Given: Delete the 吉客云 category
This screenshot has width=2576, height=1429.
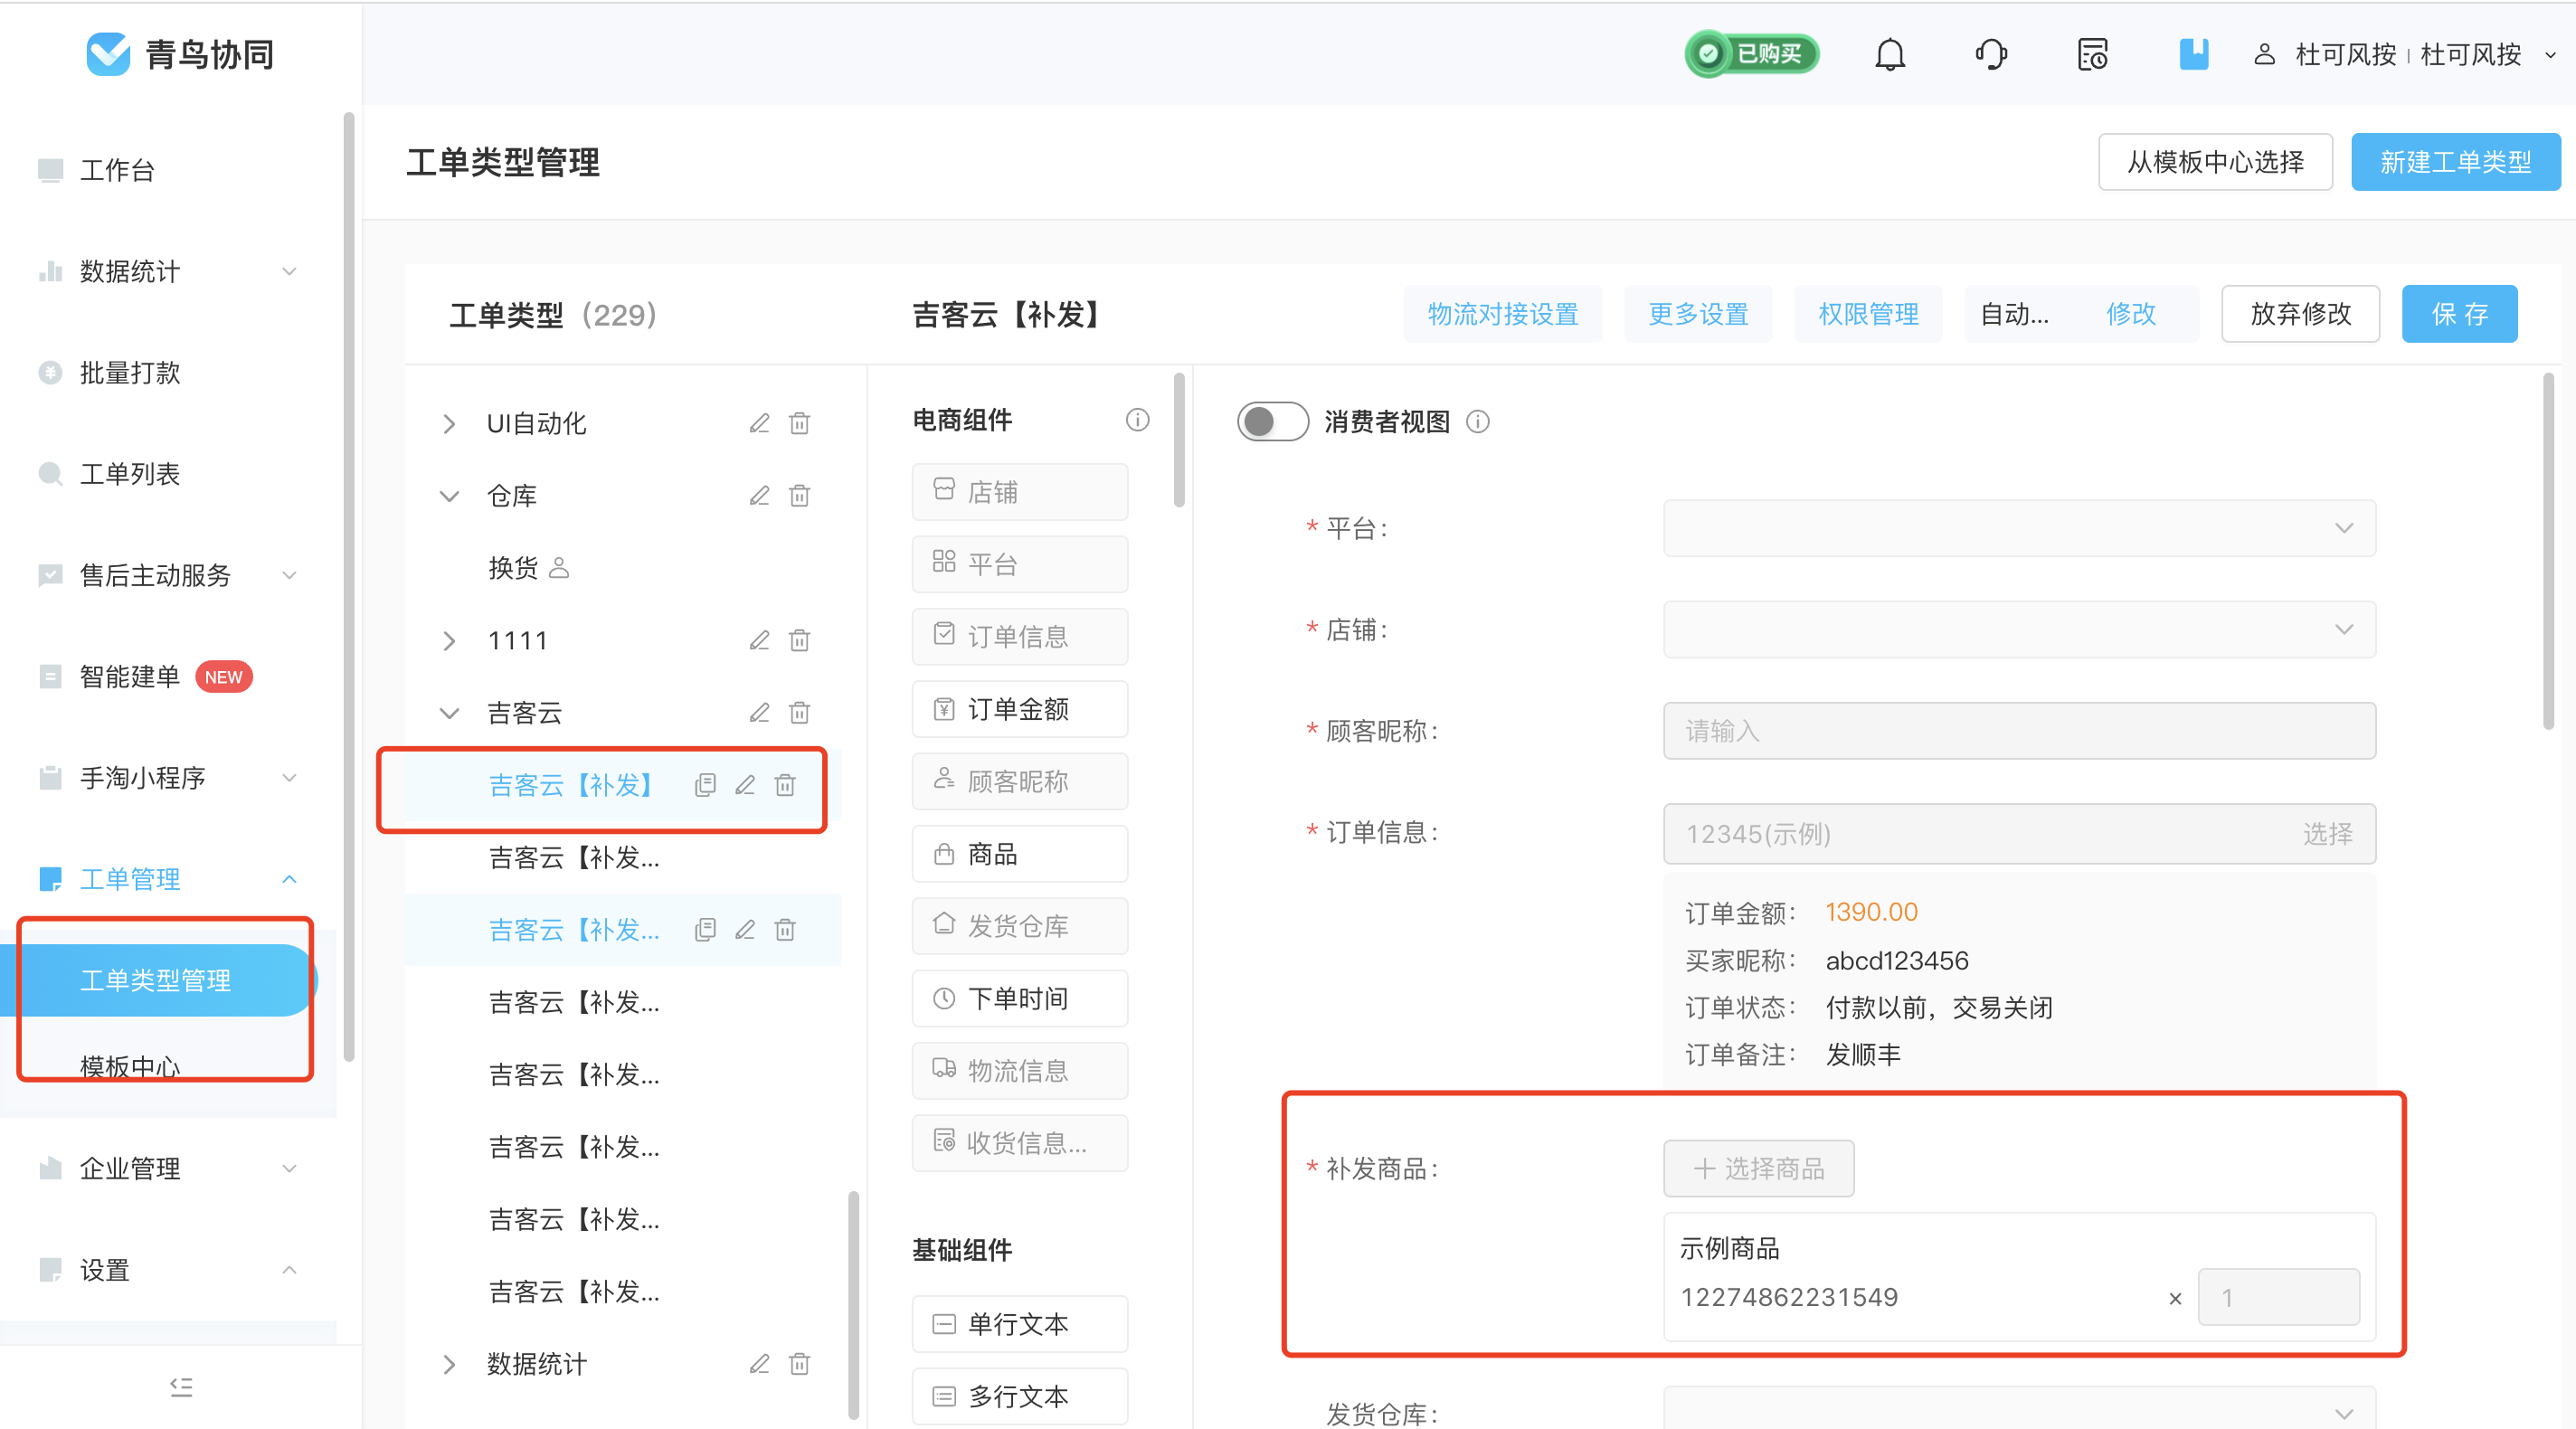Looking at the screenshot, I should pyautogui.click(x=799, y=713).
